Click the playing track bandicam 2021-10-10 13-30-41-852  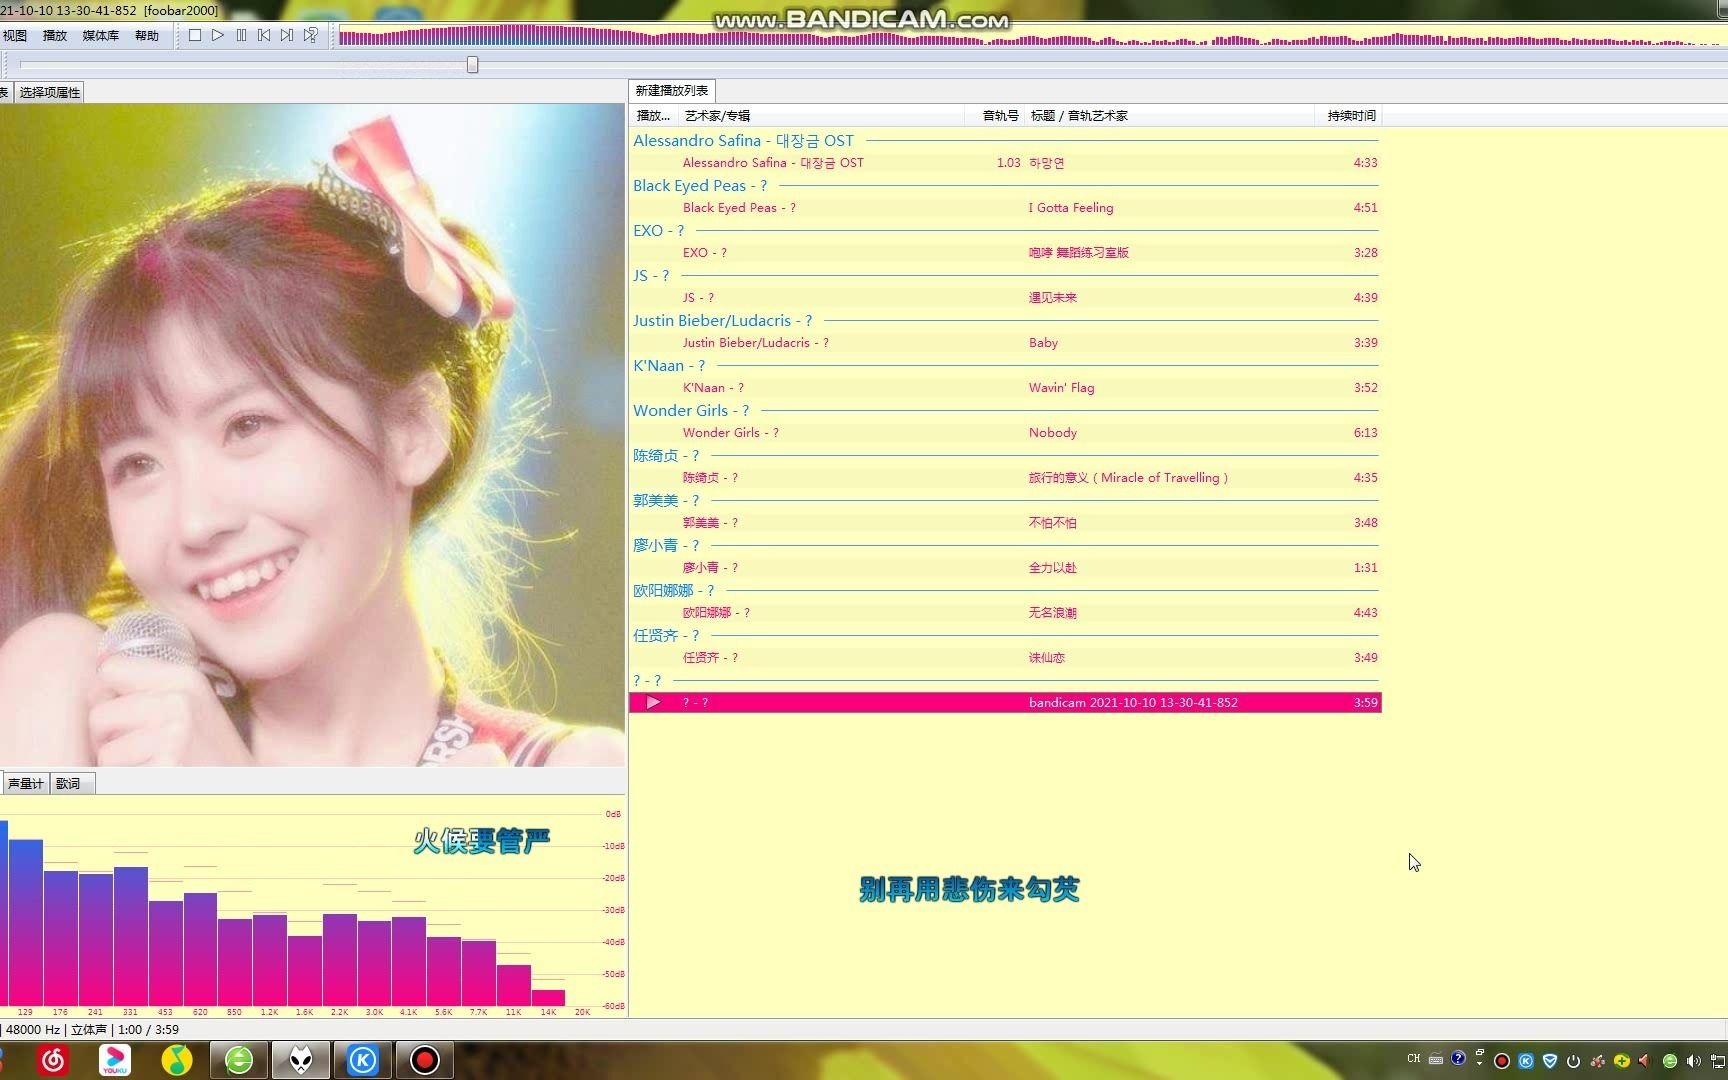[x=1005, y=703]
